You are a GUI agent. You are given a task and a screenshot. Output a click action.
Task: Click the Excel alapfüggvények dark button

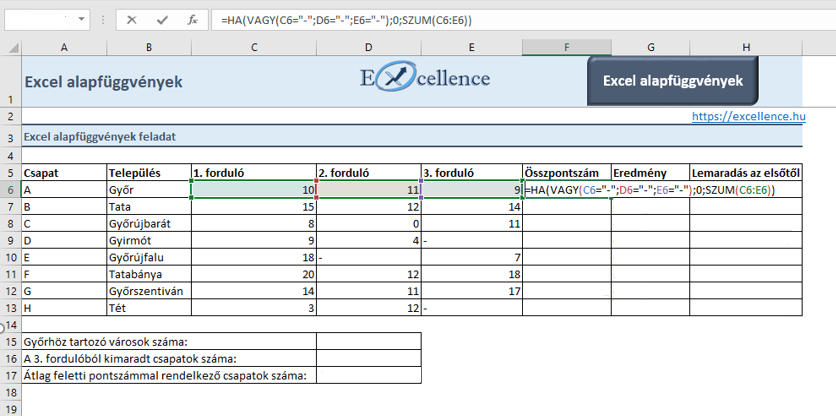(672, 81)
